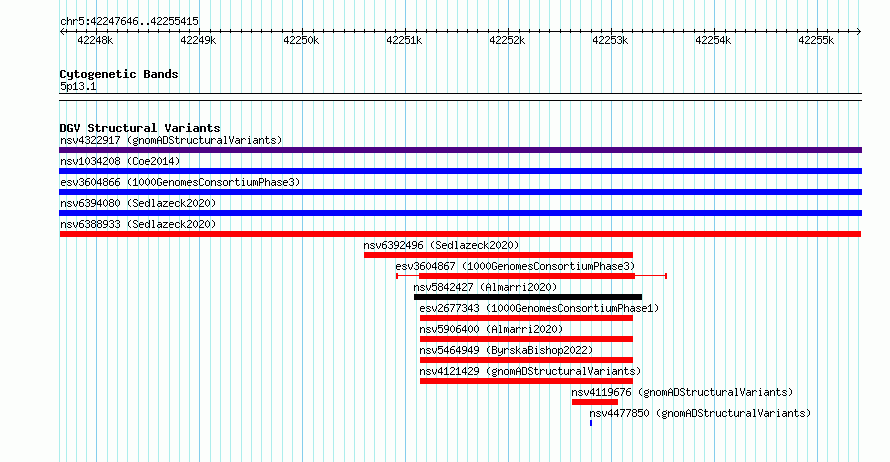Open the nsv5842427 (Almarri2020) label

click(x=485, y=287)
